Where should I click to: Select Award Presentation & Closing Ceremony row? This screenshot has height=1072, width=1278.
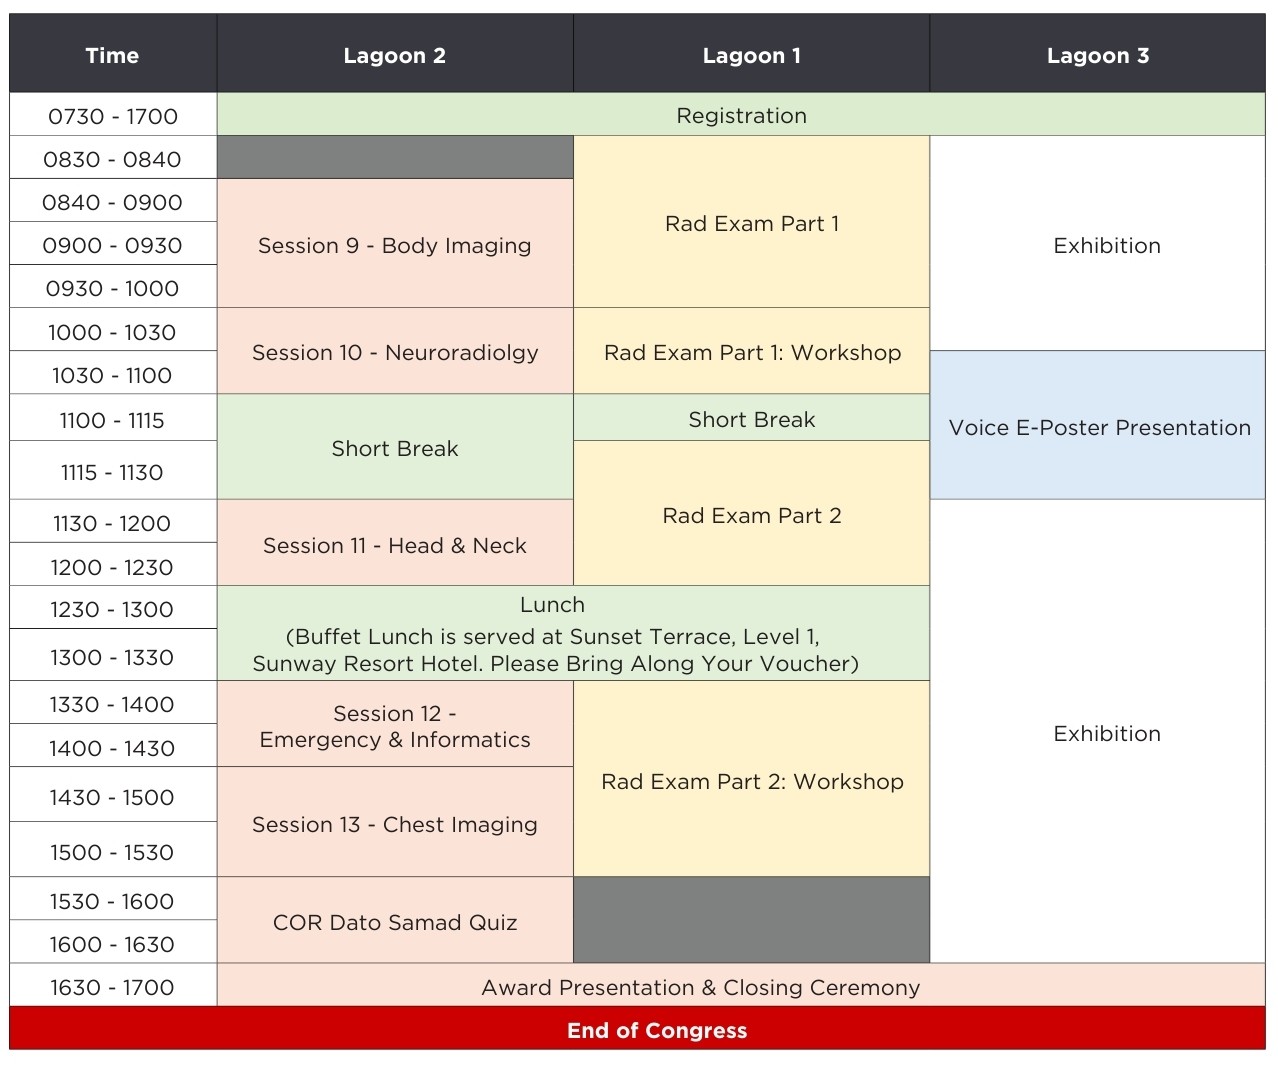click(x=700, y=987)
